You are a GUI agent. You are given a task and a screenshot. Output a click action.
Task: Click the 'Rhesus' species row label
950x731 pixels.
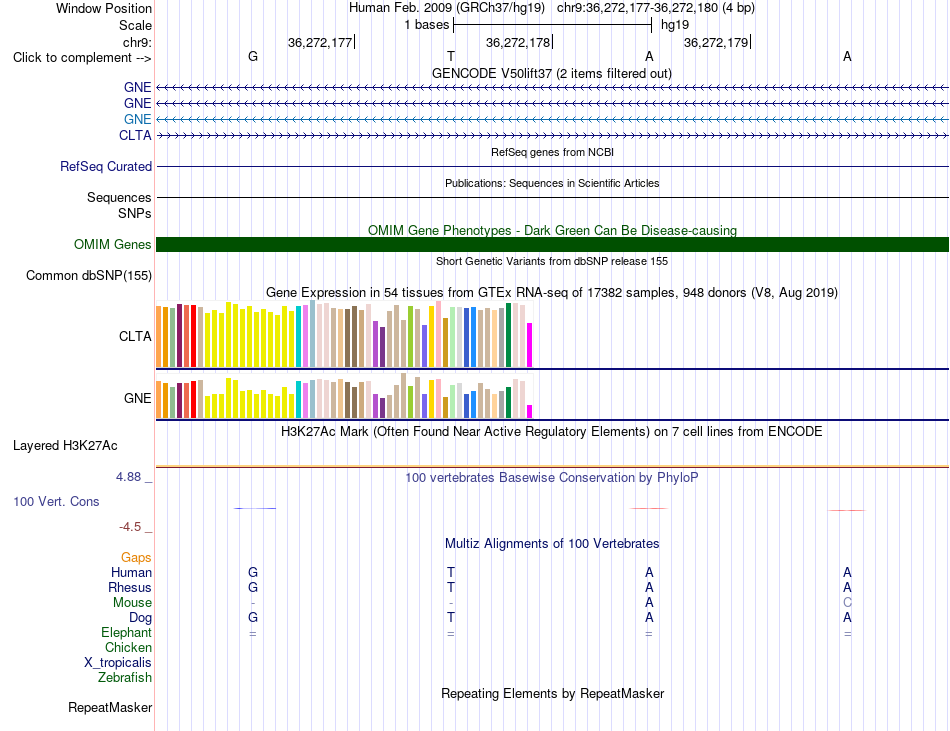tap(130, 587)
